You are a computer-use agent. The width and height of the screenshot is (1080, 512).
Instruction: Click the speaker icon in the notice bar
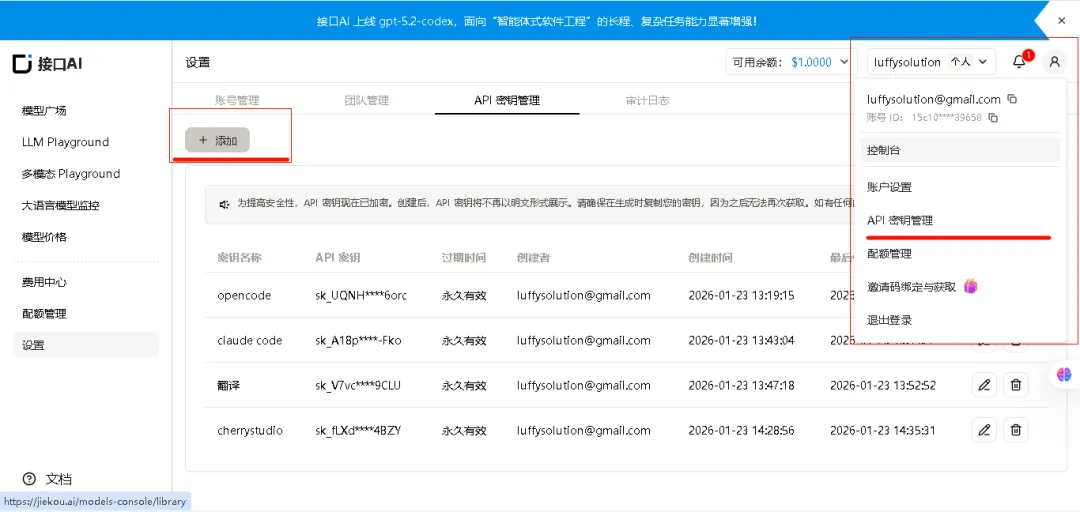coord(224,204)
